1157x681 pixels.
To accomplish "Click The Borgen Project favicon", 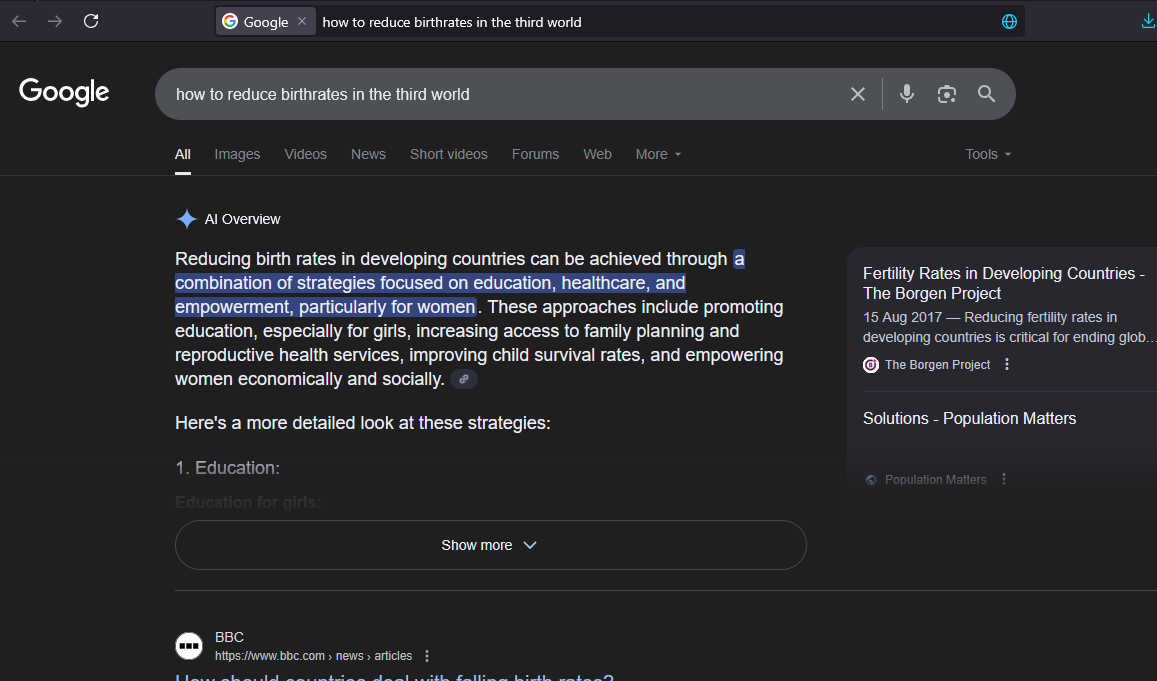I will 871,364.
